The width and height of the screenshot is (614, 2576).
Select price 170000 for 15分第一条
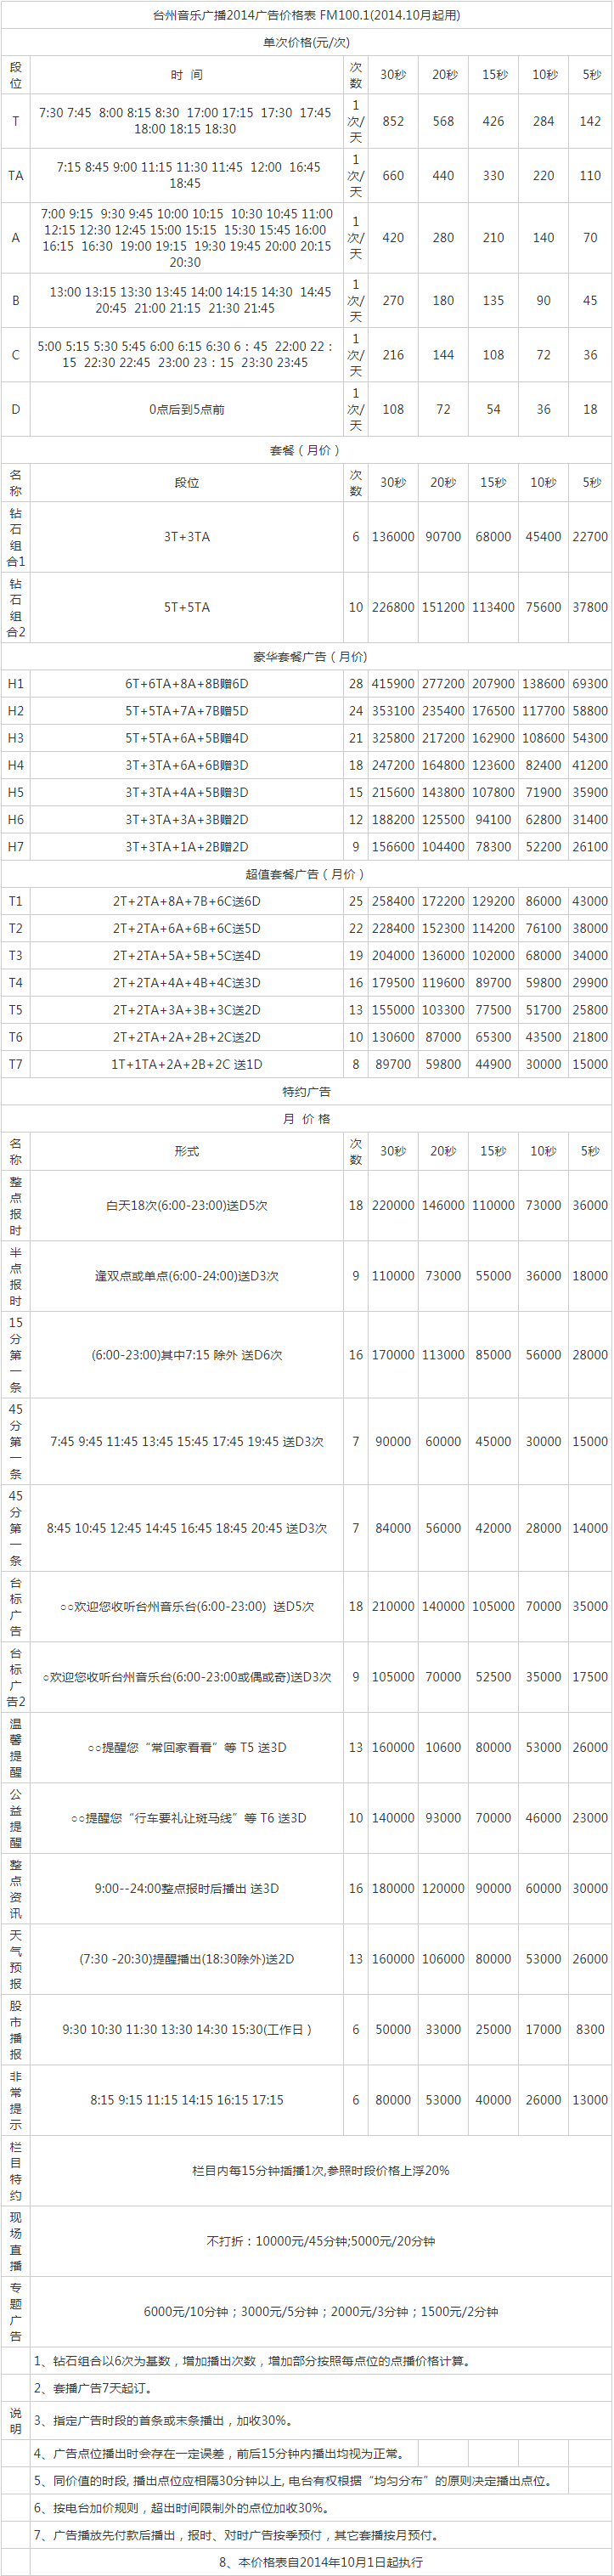393,1355
